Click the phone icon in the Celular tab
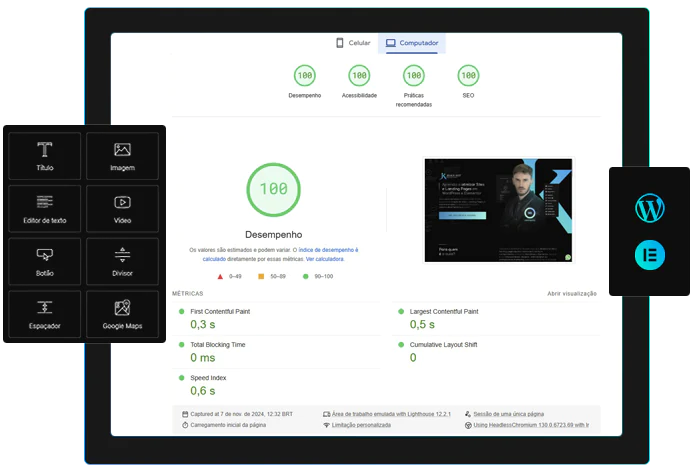The height and width of the screenshot is (473, 698). click(340, 43)
